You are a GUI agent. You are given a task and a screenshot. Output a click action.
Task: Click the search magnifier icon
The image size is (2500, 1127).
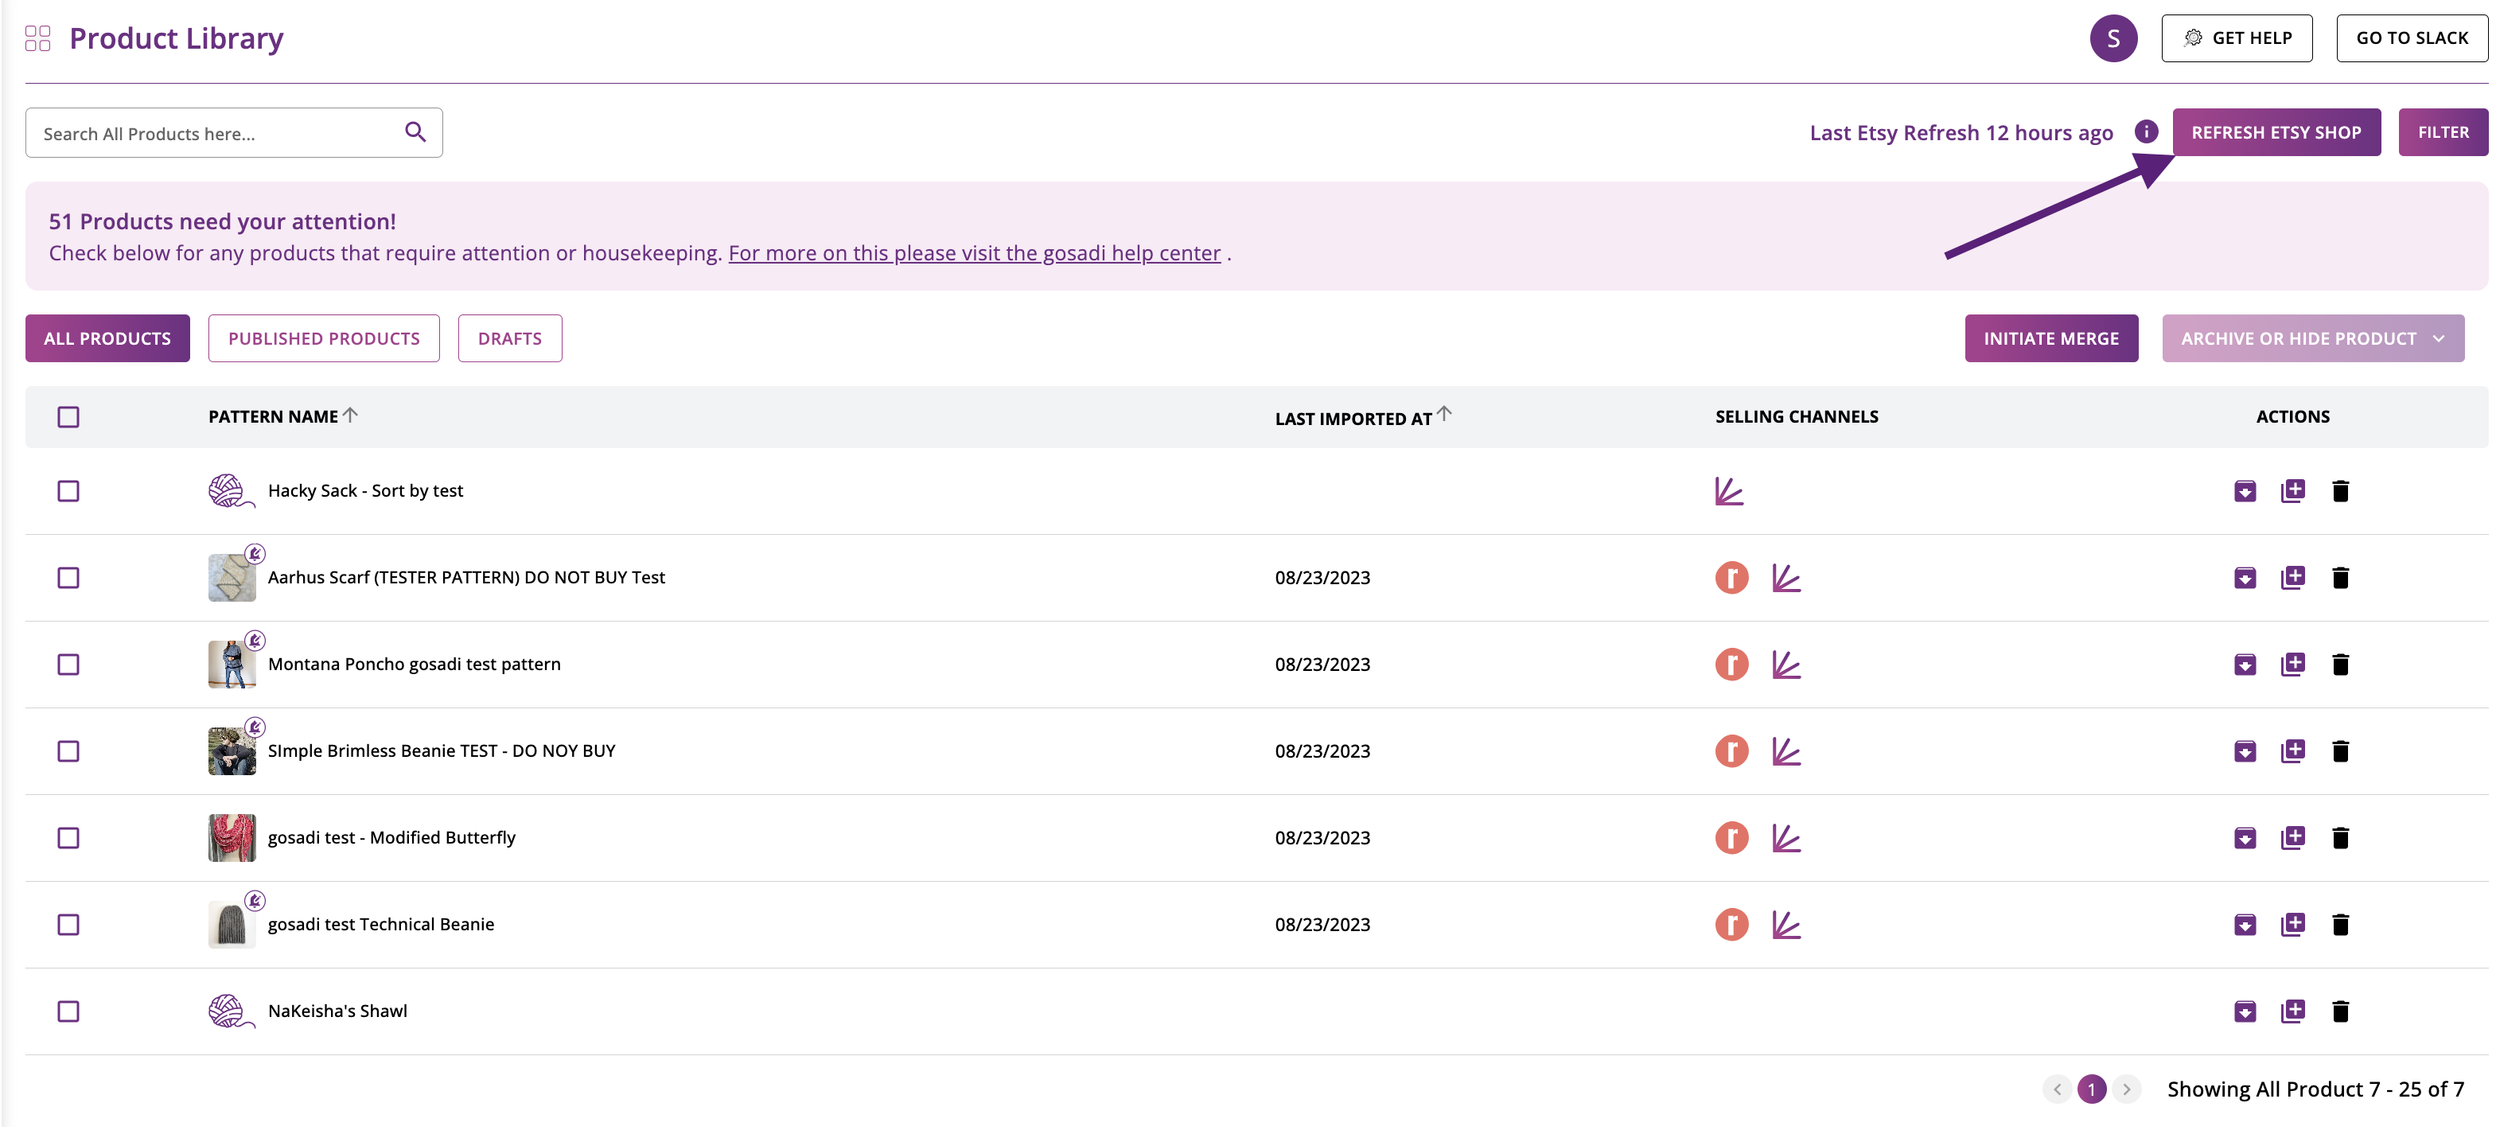pyautogui.click(x=415, y=132)
